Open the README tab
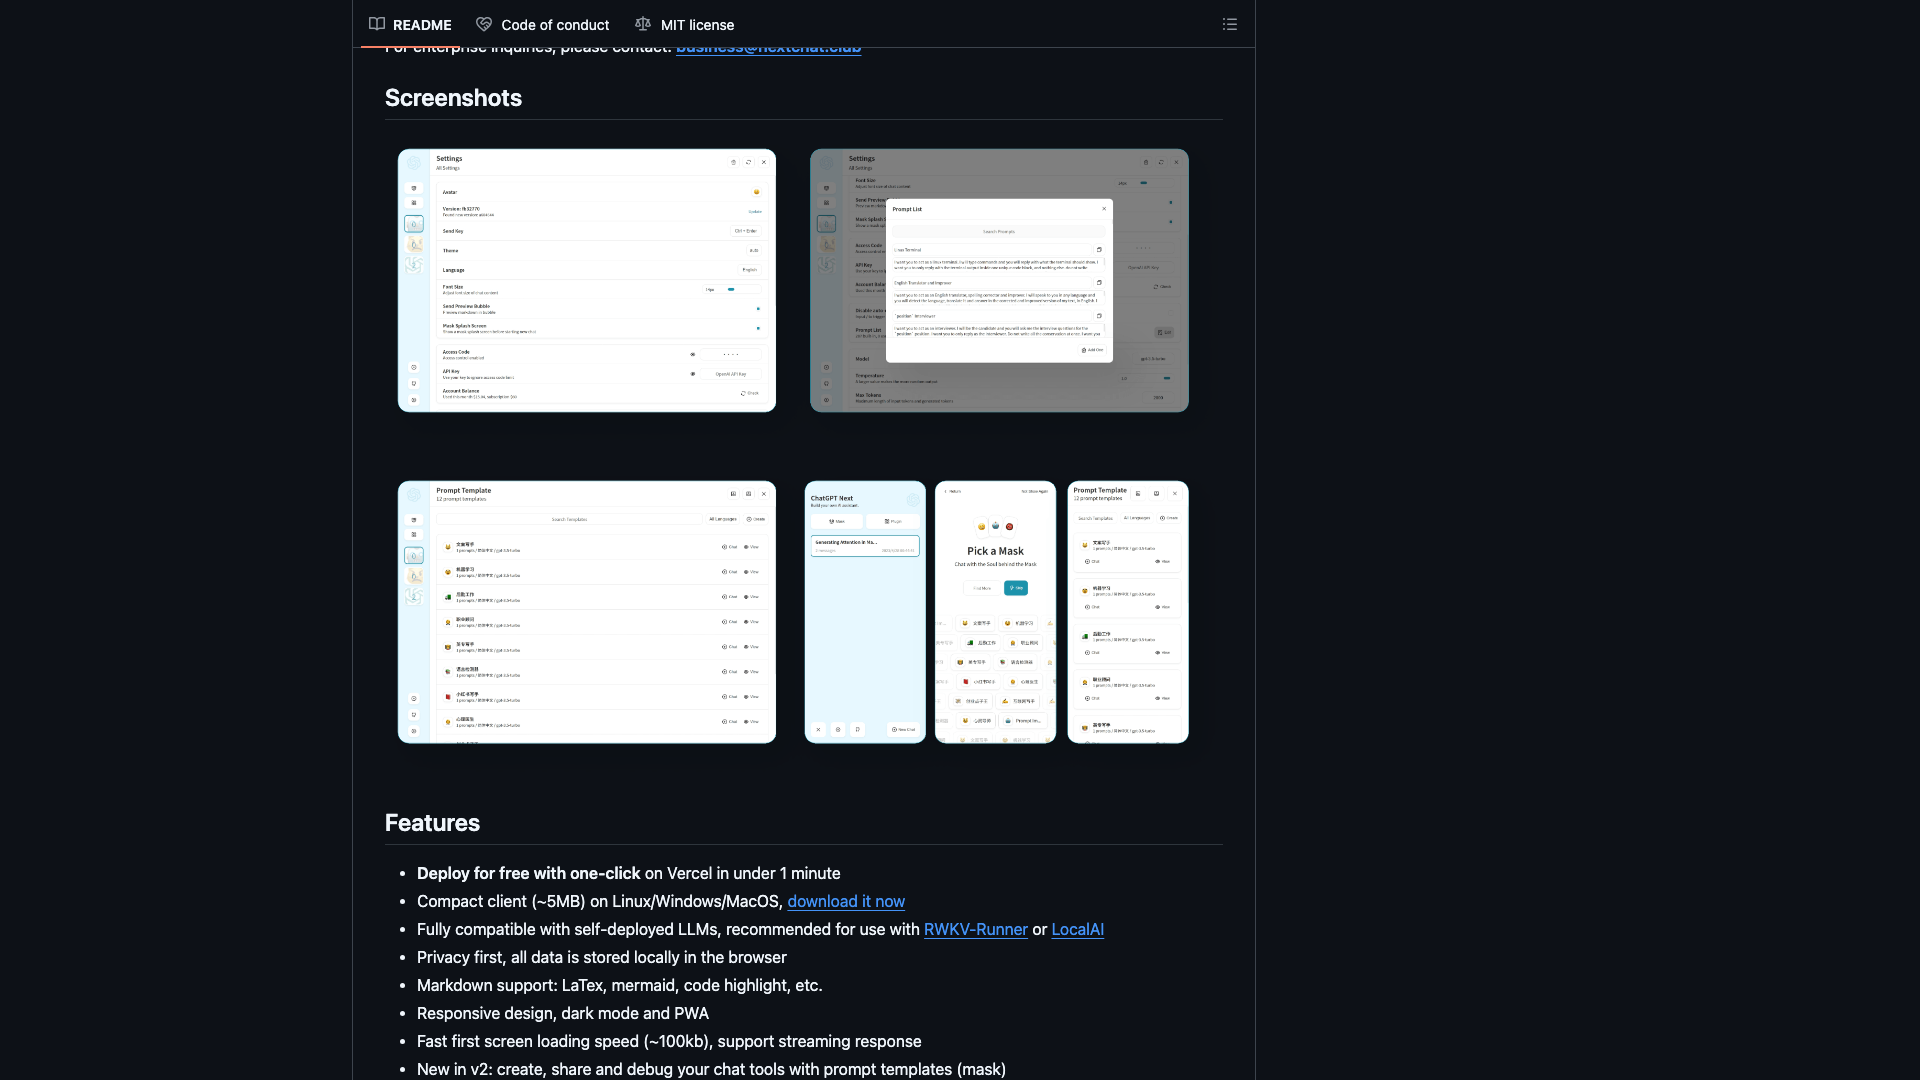 (x=410, y=24)
